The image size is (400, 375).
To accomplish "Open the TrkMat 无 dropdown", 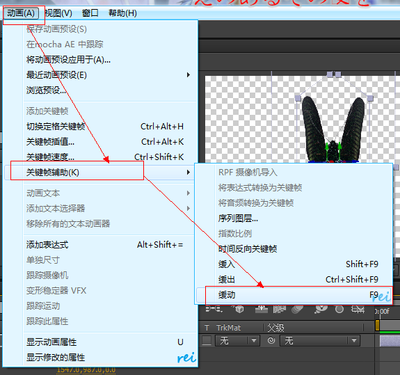I will 237,341.
